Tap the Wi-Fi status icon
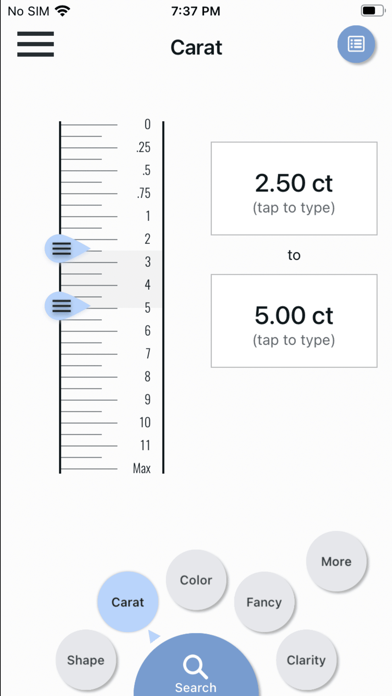The height and width of the screenshot is (696, 392). (63, 11)
